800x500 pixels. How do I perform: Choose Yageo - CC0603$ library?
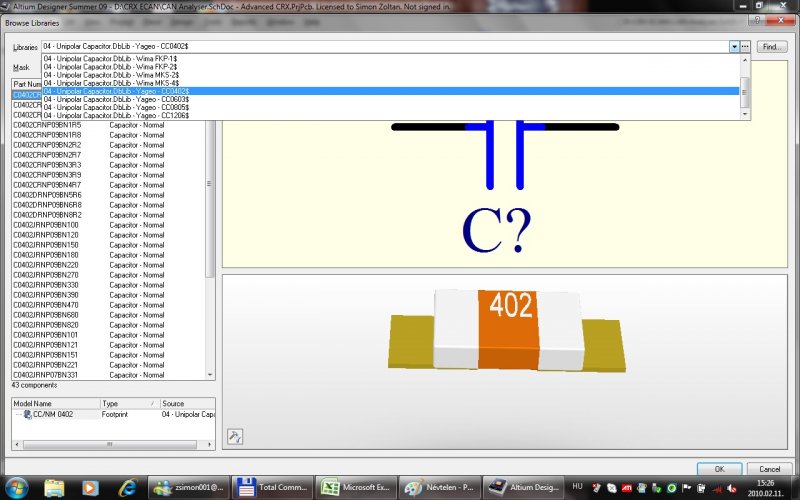point(391,99)
